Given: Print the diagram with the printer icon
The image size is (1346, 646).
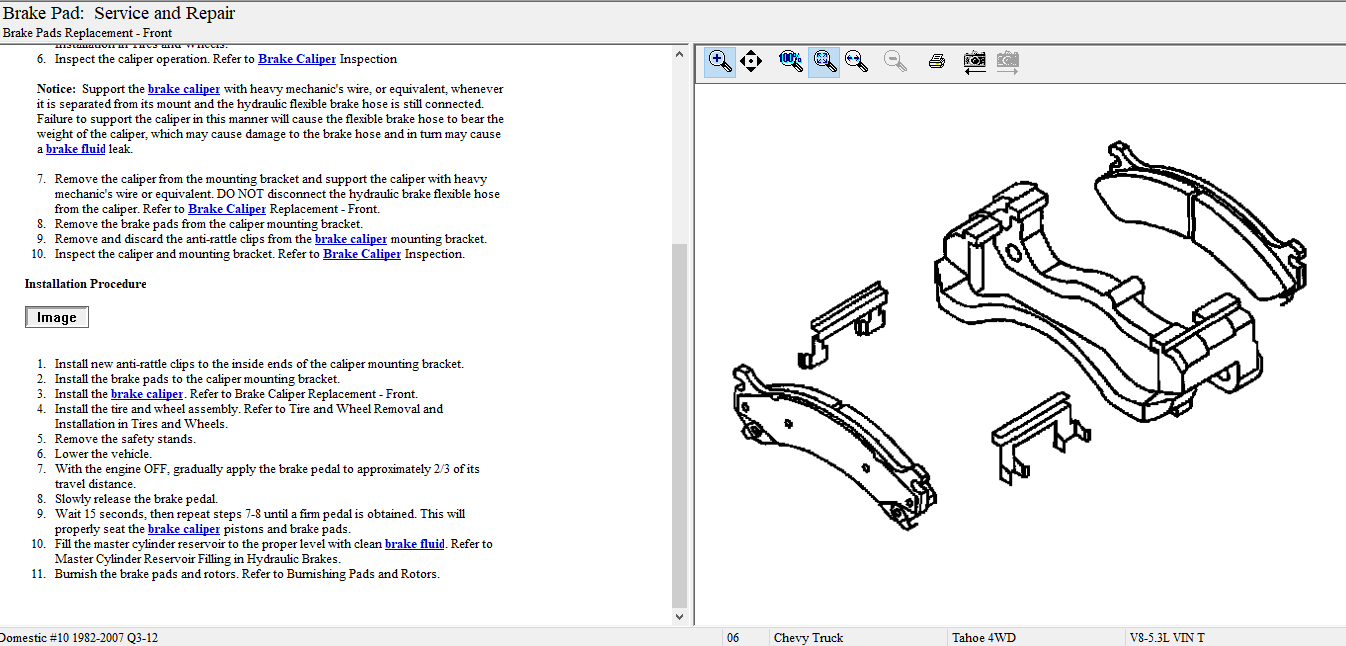Looking at the screenshot, I should pyautogui.click(x=936, y=61).
